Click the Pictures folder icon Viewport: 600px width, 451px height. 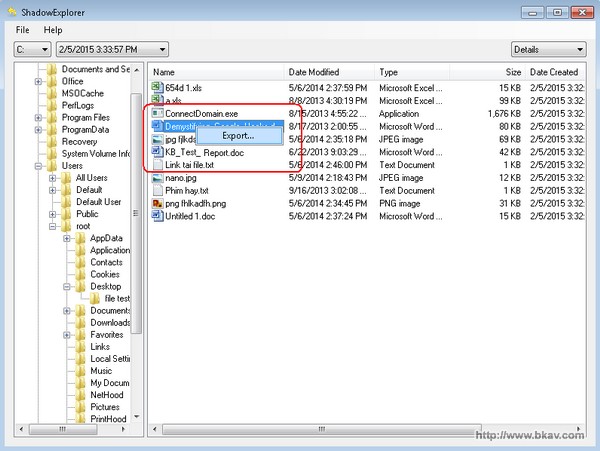tap(80, 407)
